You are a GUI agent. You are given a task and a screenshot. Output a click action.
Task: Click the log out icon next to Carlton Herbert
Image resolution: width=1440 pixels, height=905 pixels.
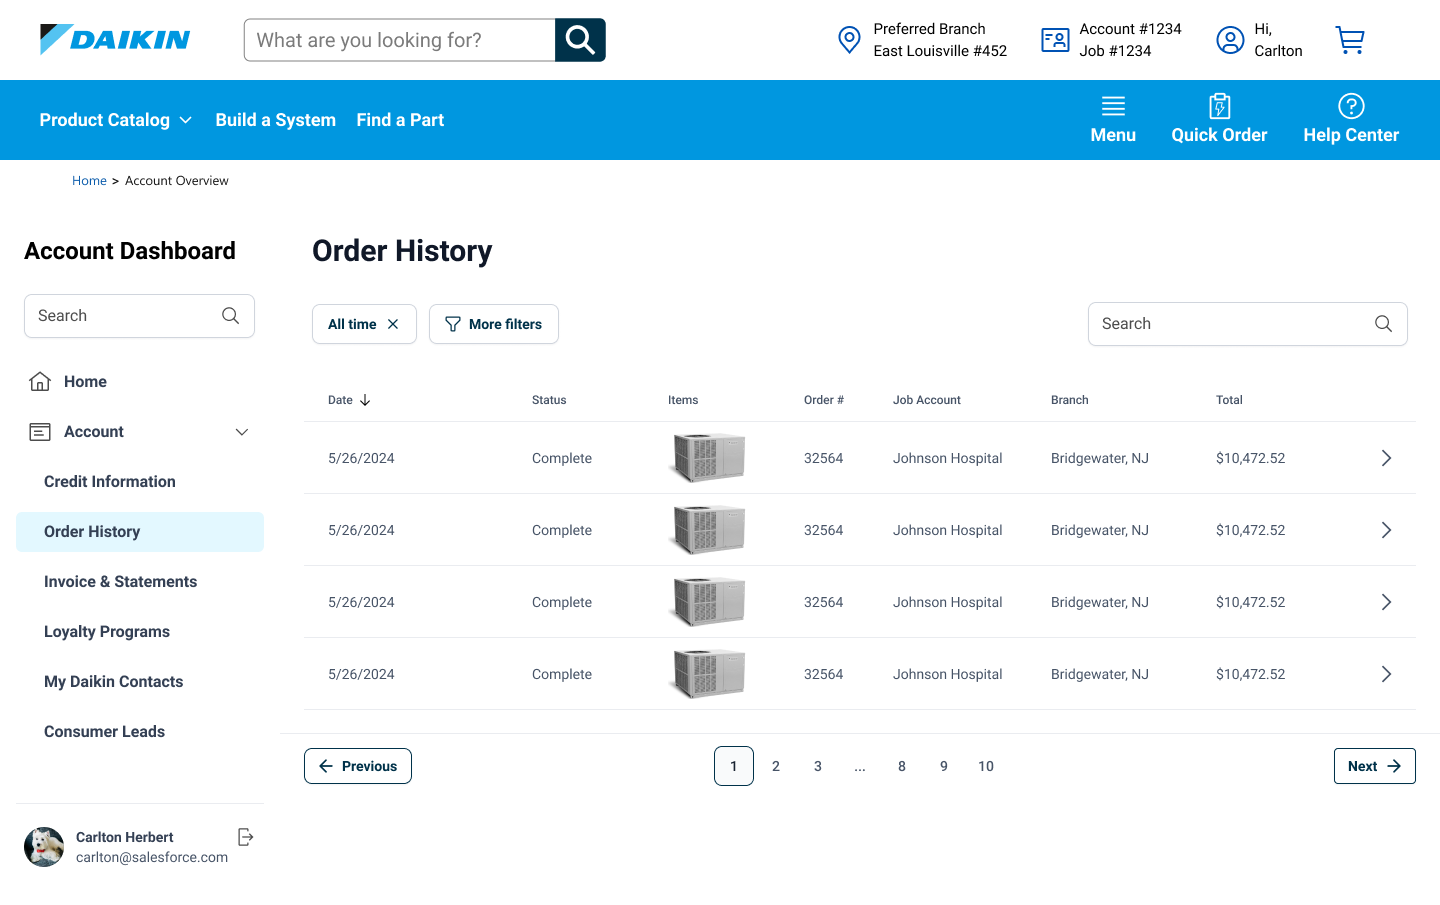pyautogui.click(x=246, y=837)
